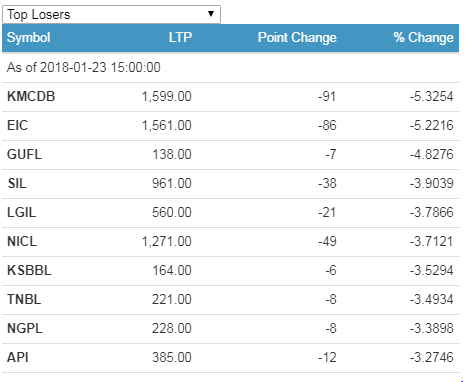
Task: Click the KMCDB LTP value 1,599.00
Action: [x=167, y=97]
